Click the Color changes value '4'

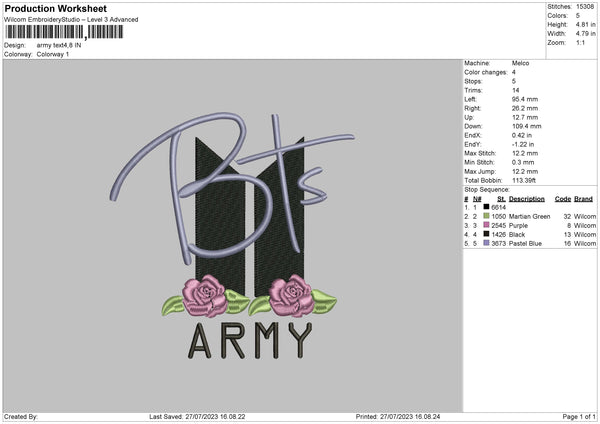(x=514, y=72)
